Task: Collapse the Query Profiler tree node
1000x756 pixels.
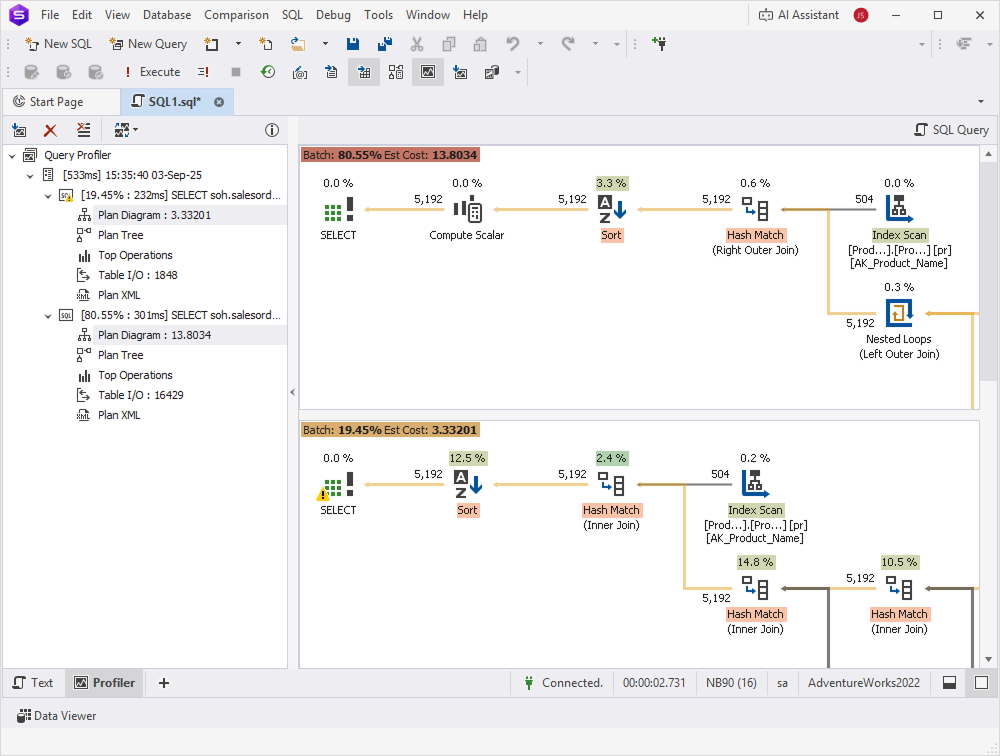Action: click(x=12, y=155)
